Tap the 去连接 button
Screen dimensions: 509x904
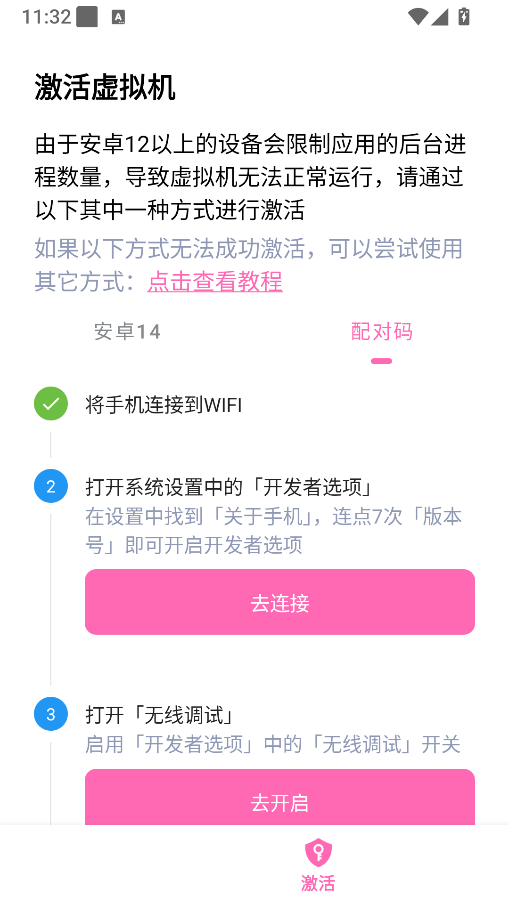click(280, 602)
